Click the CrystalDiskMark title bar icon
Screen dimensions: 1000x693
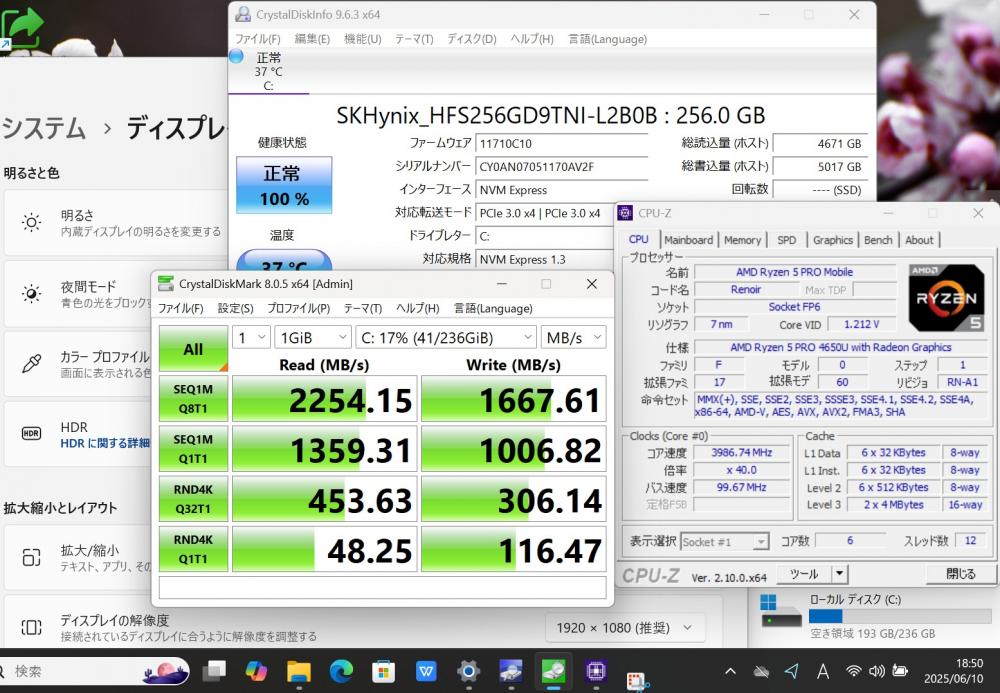pos(166,284)
